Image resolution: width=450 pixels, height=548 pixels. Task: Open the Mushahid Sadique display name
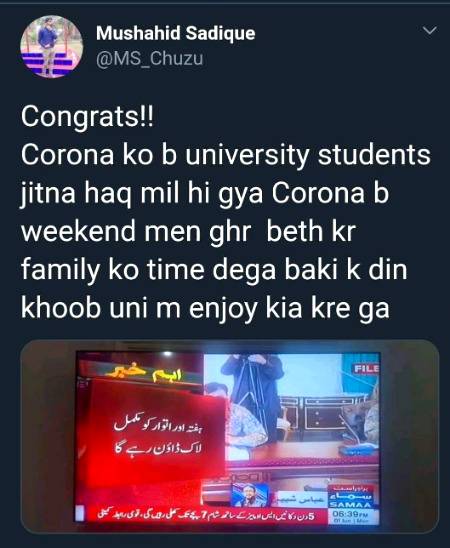[175, 33]
